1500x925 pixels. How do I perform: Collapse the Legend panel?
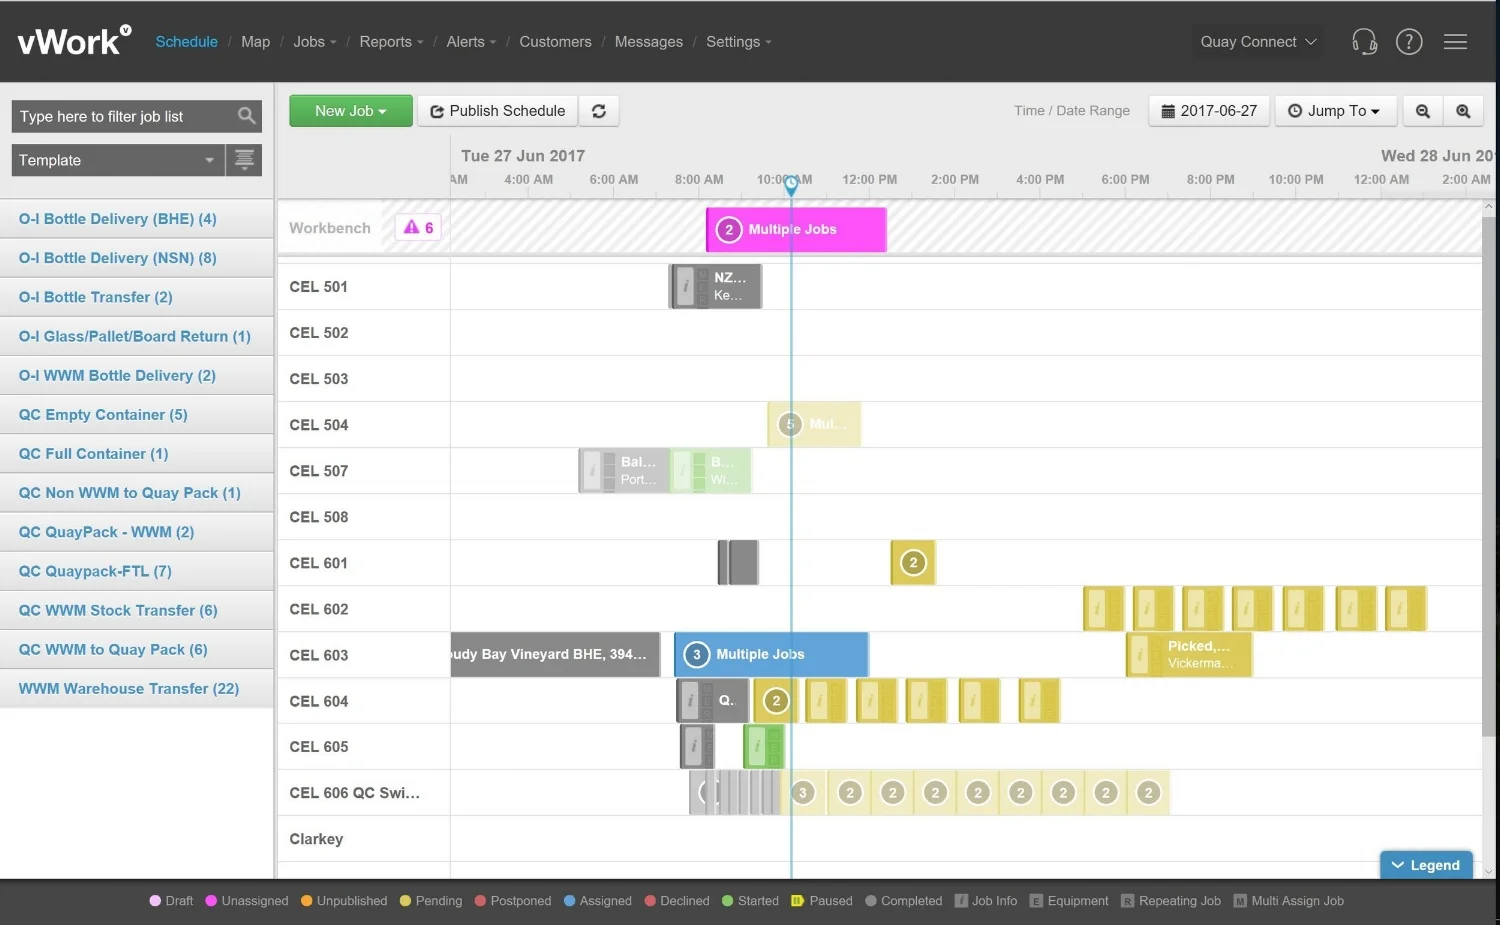[x=1426, y=865]
